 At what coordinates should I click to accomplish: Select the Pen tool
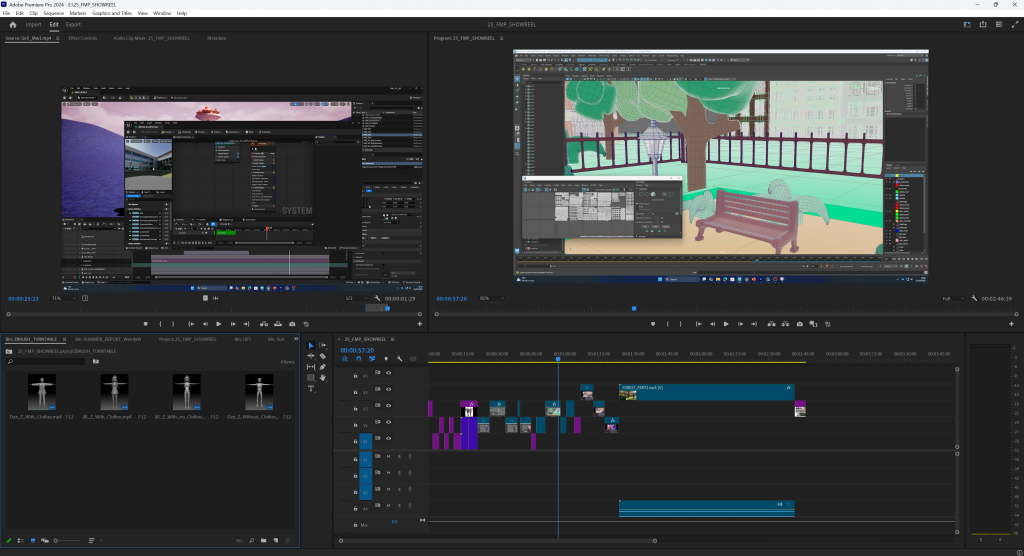pyautogui.click(x=322, y=367)
